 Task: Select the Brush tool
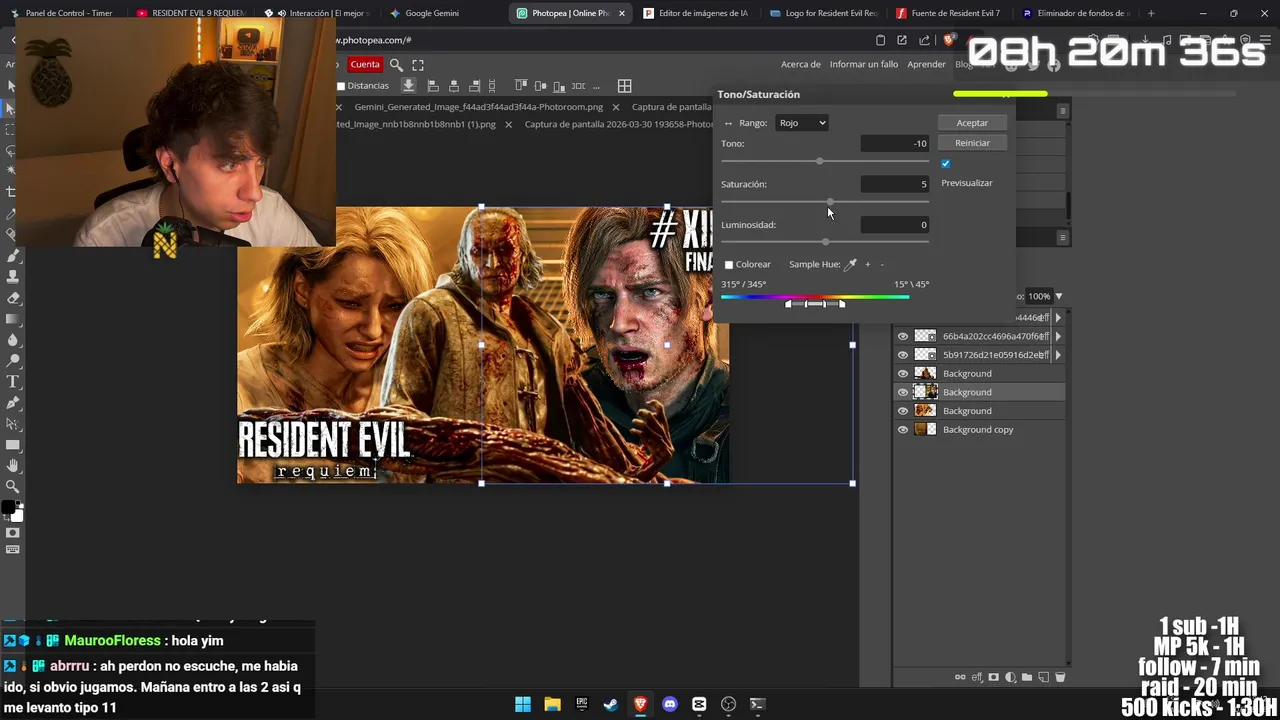(13, 256)
